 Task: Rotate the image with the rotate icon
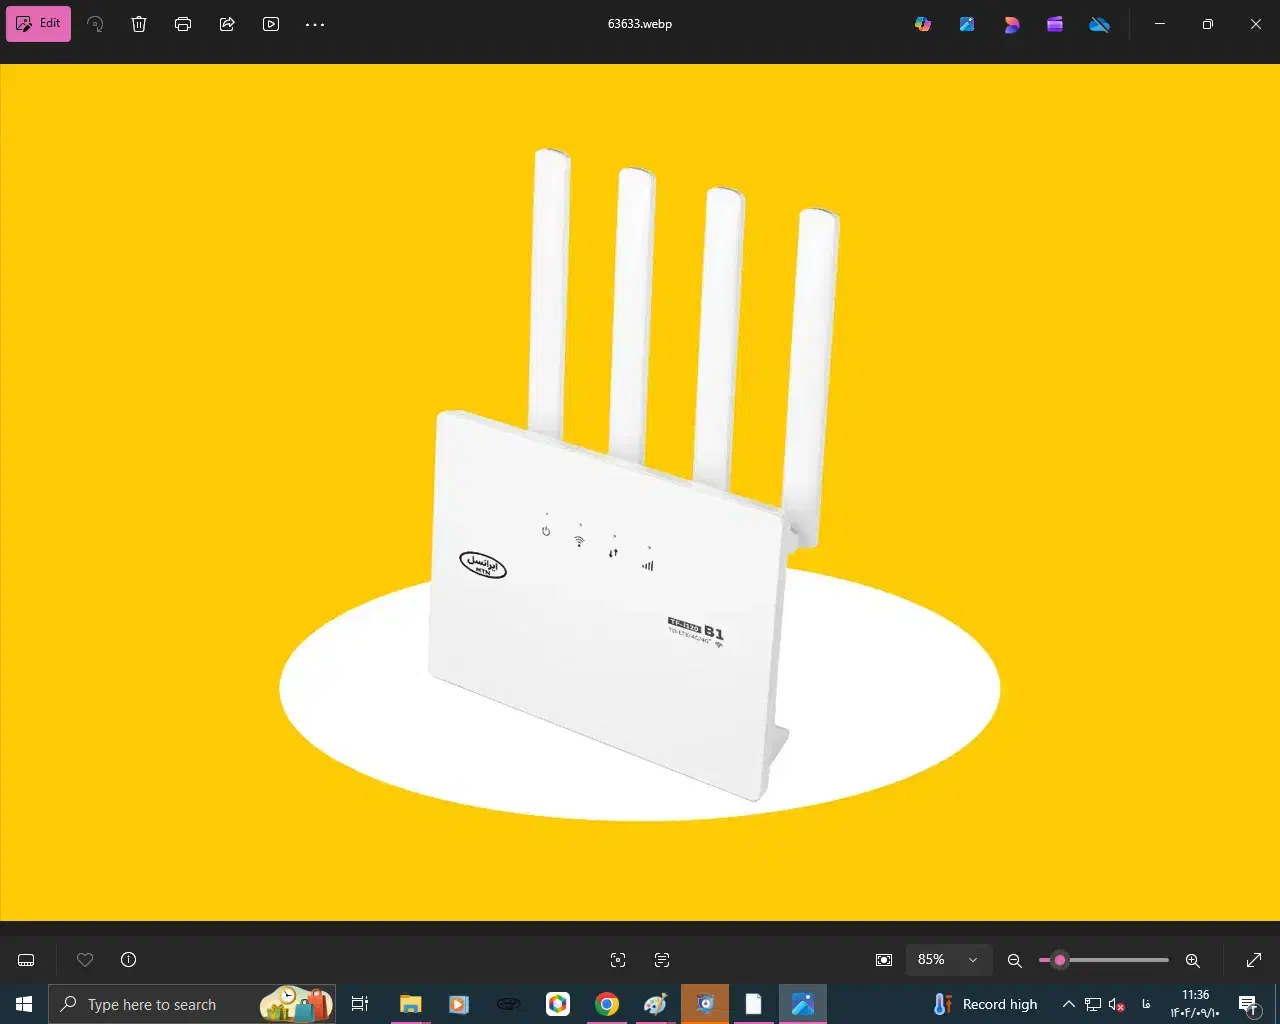click(95, 24)
